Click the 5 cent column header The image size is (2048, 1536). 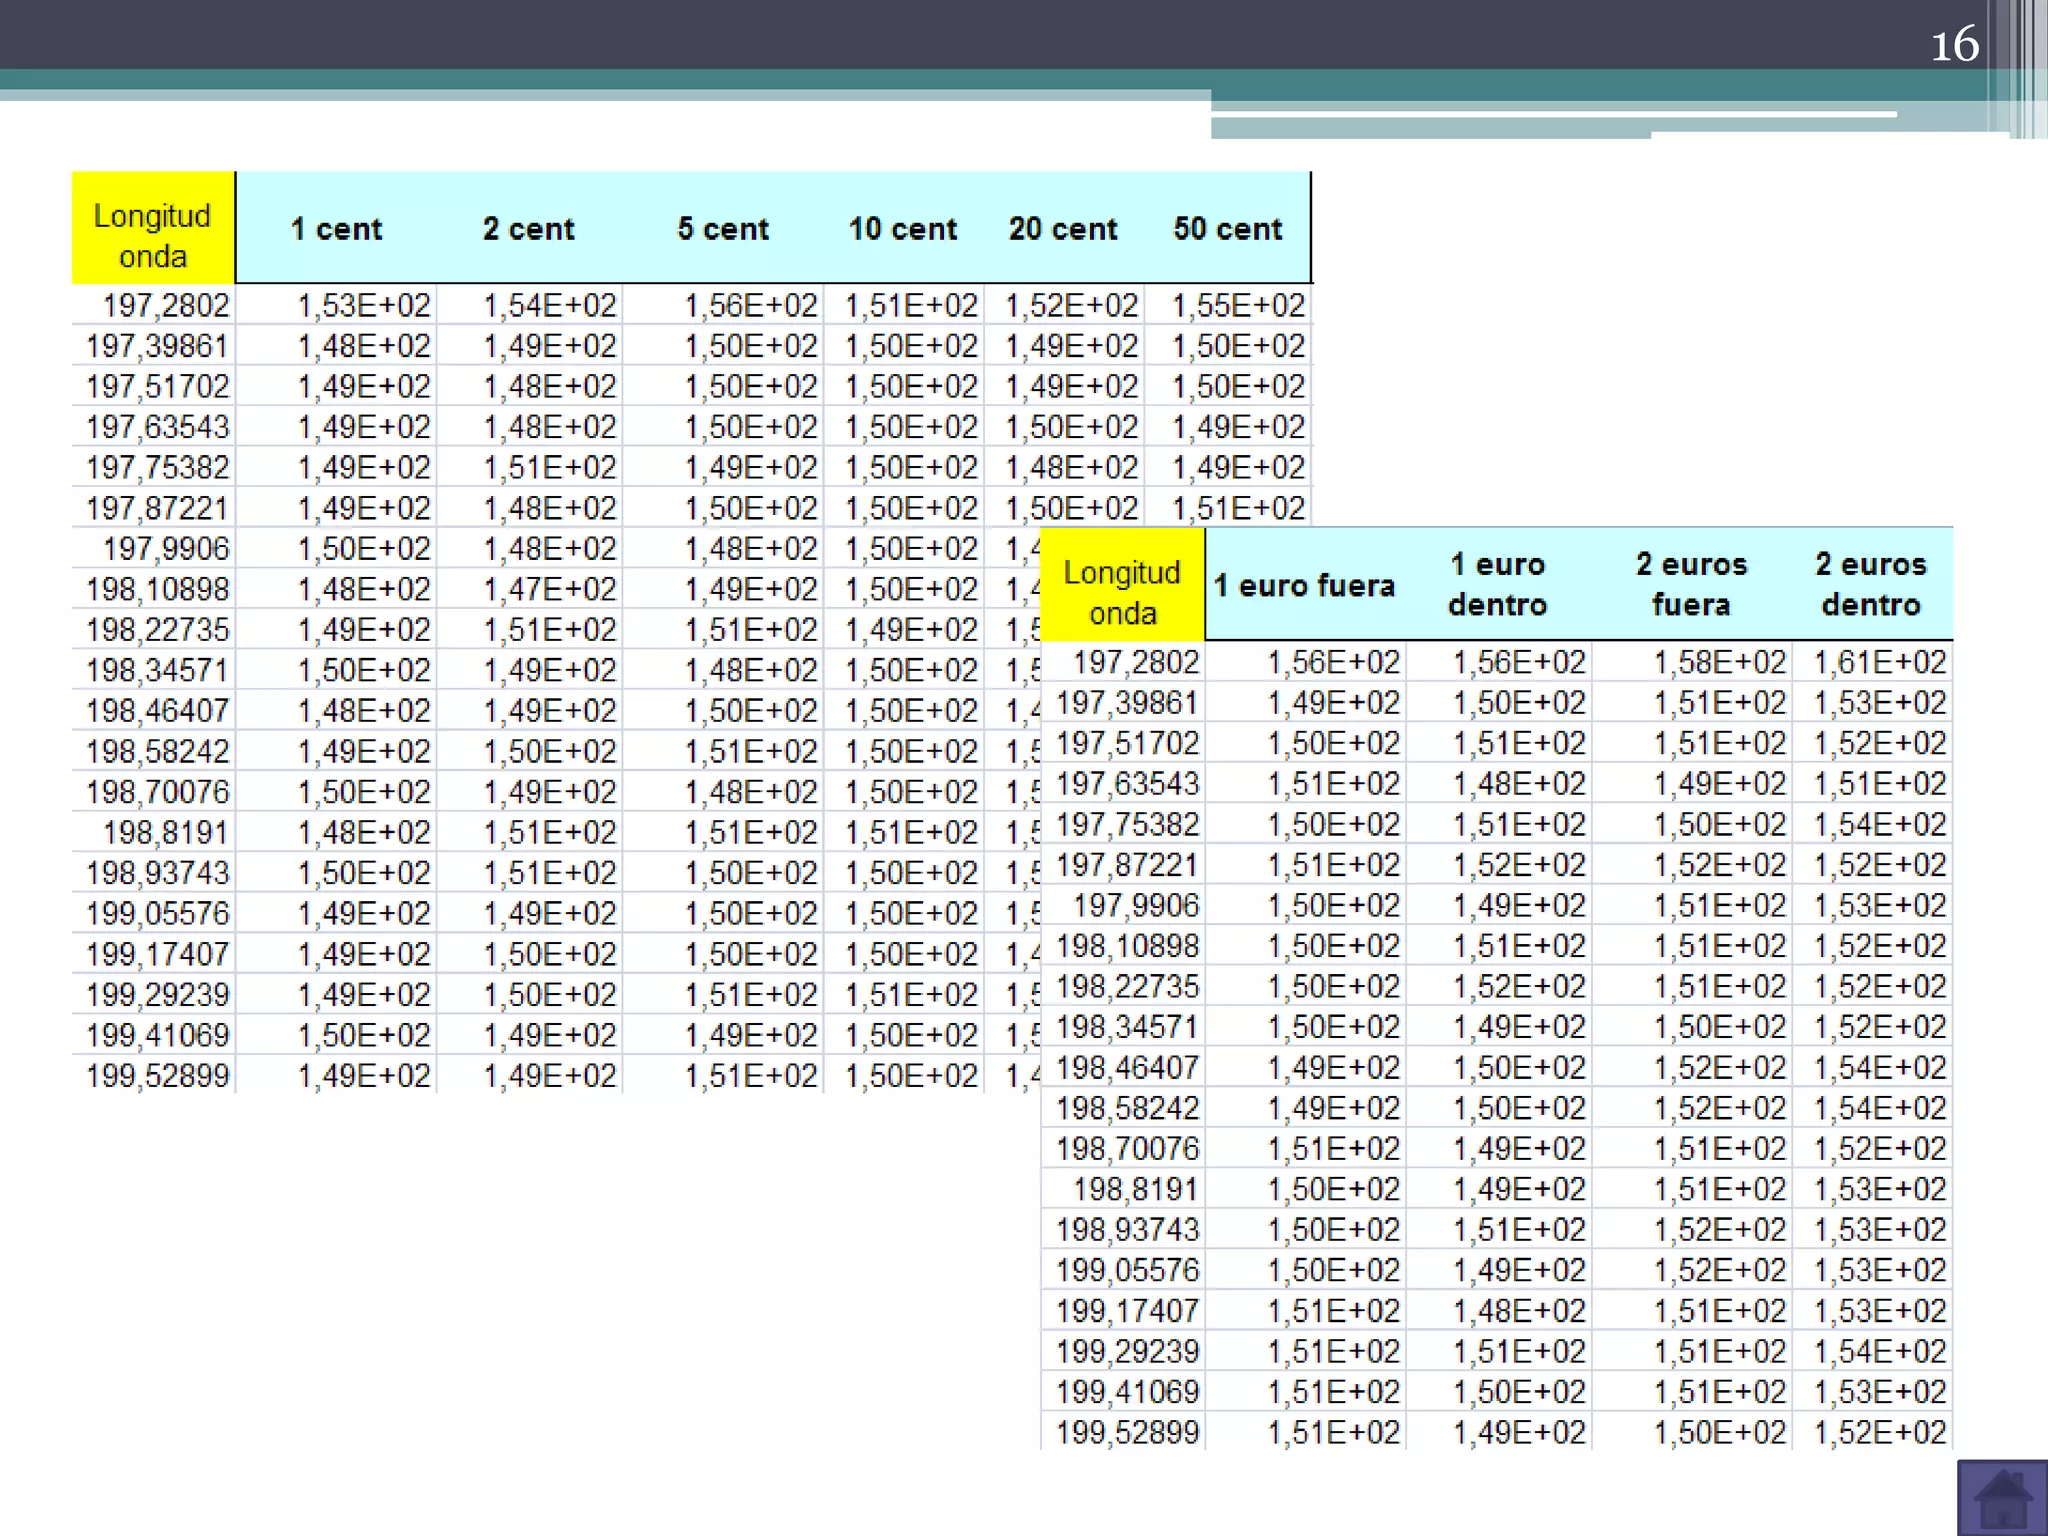pos(723,229)
